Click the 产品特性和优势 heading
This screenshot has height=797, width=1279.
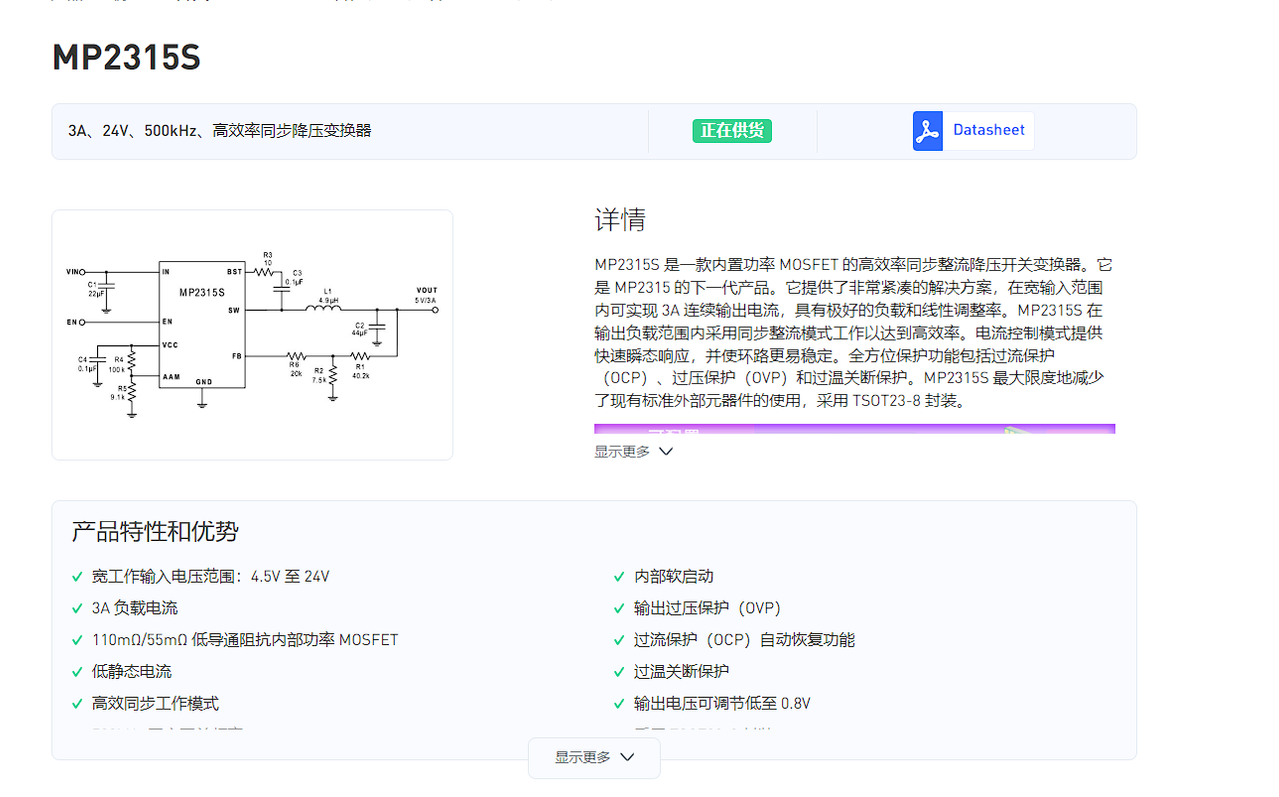pyautogui.click(x=155, y=531)
